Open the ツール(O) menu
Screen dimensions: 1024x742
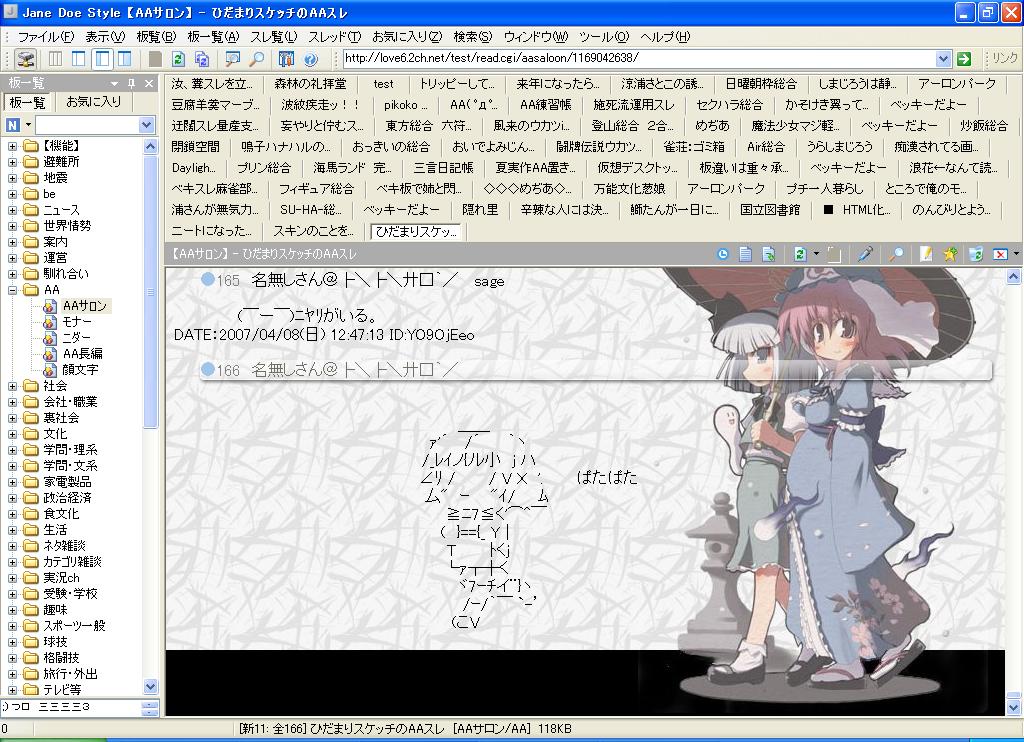coord(604,37)
